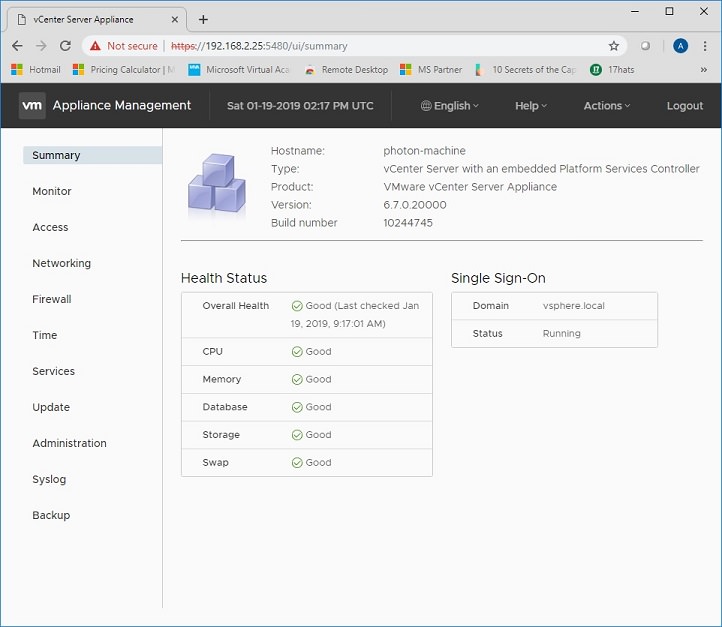The image size is (722, 627).
Task: Click the gray extension icon beside the star
Action: point(646,46)
